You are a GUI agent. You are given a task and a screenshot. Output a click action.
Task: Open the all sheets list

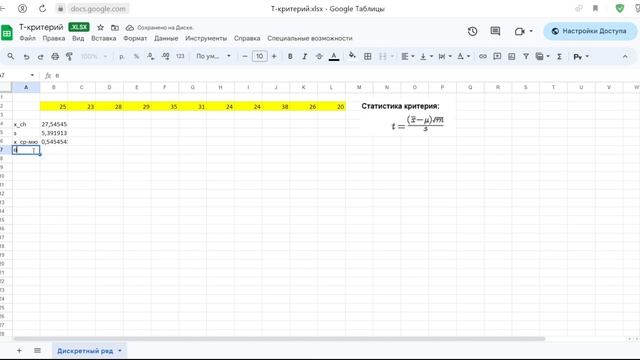coord(37,350)
